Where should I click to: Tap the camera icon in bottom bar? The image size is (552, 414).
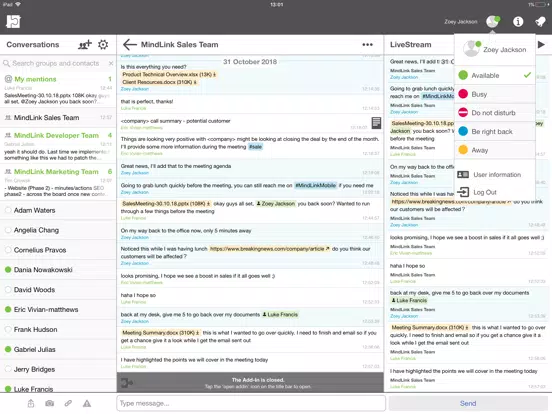tap(50, 403)
